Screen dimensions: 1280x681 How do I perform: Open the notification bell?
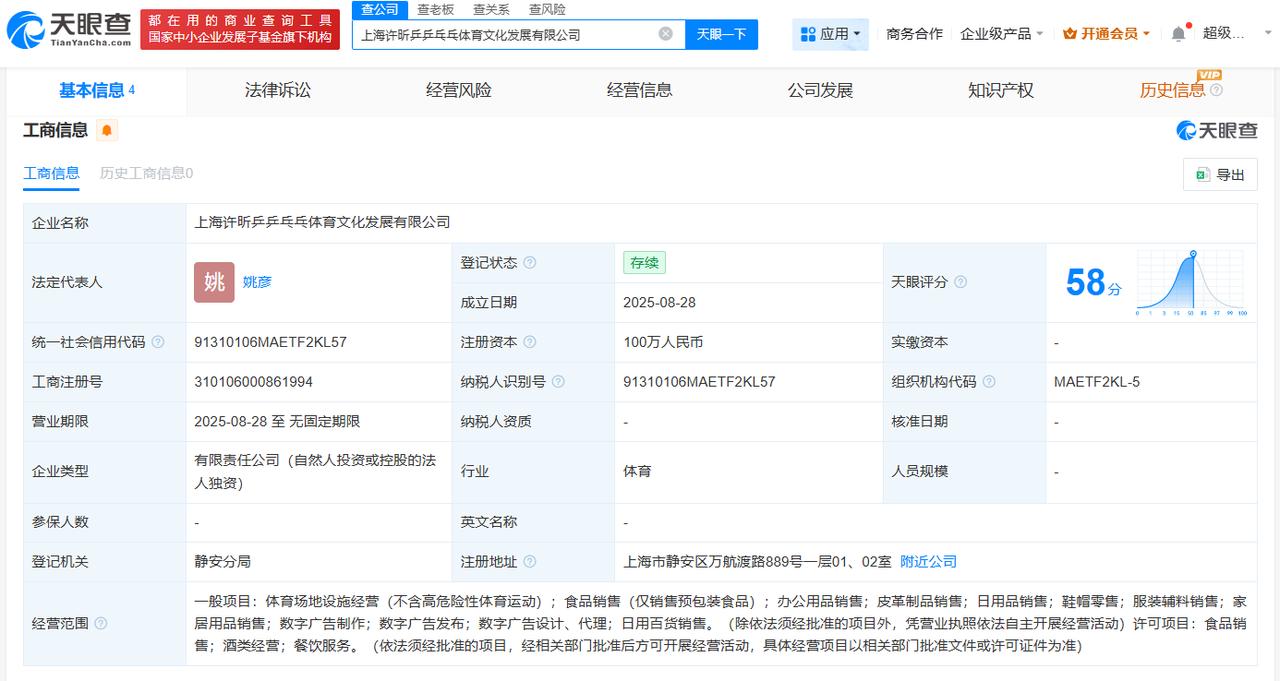(1178, 34)
